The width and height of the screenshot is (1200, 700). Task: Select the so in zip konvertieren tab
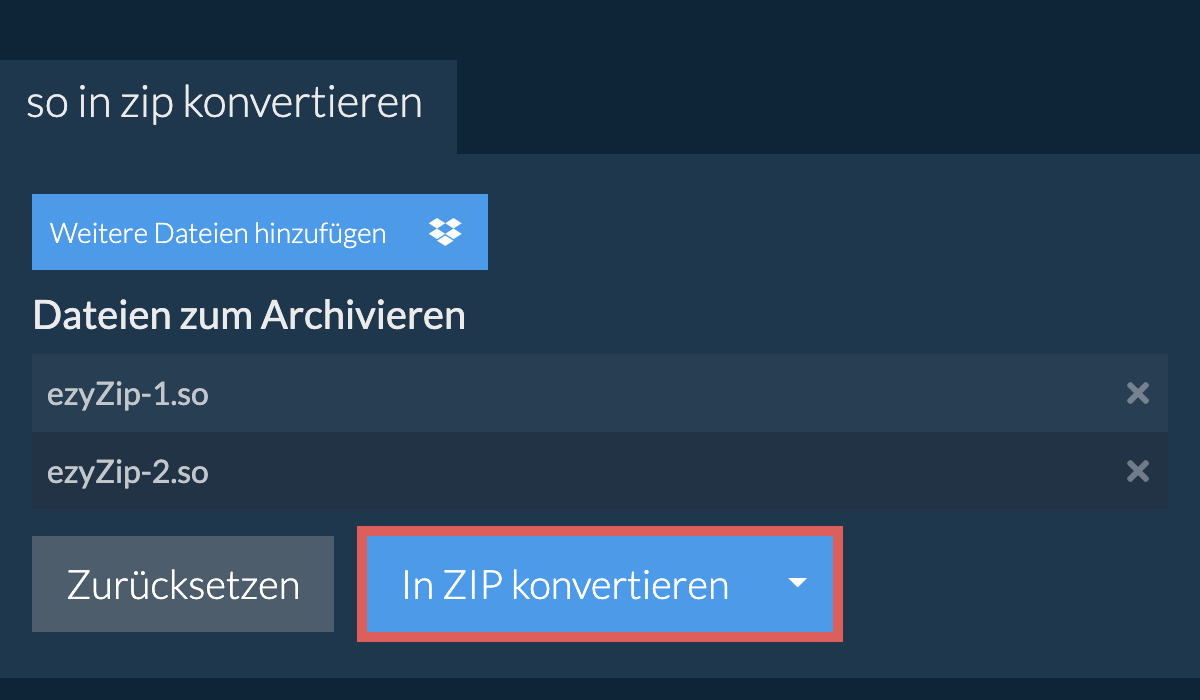(224, 104)
